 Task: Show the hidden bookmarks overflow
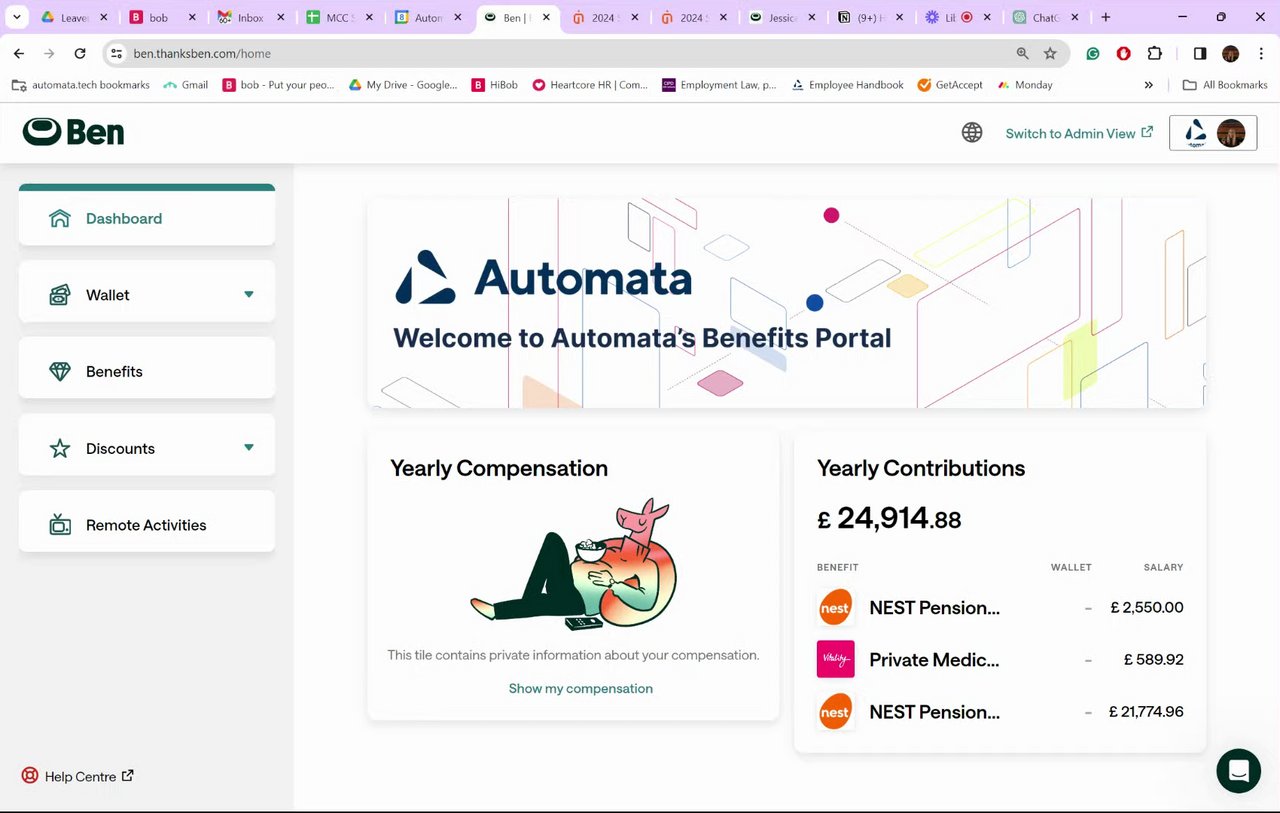pyautogui.click(x=1149, y=85)
